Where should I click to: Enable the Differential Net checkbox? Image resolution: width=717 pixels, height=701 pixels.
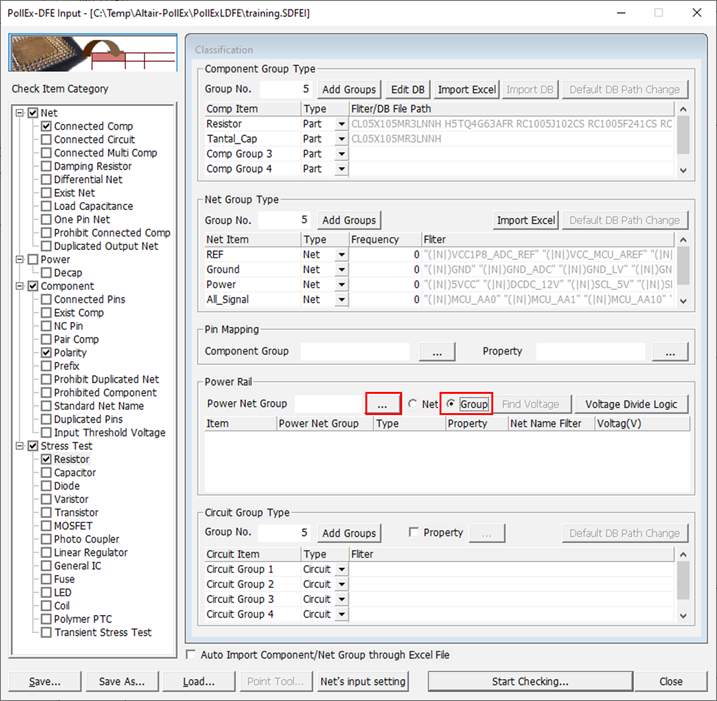point(46,180)
